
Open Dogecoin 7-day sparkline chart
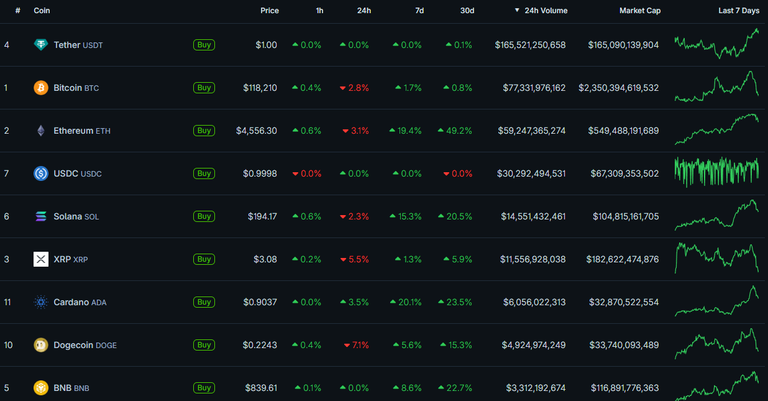coord(717,344)
